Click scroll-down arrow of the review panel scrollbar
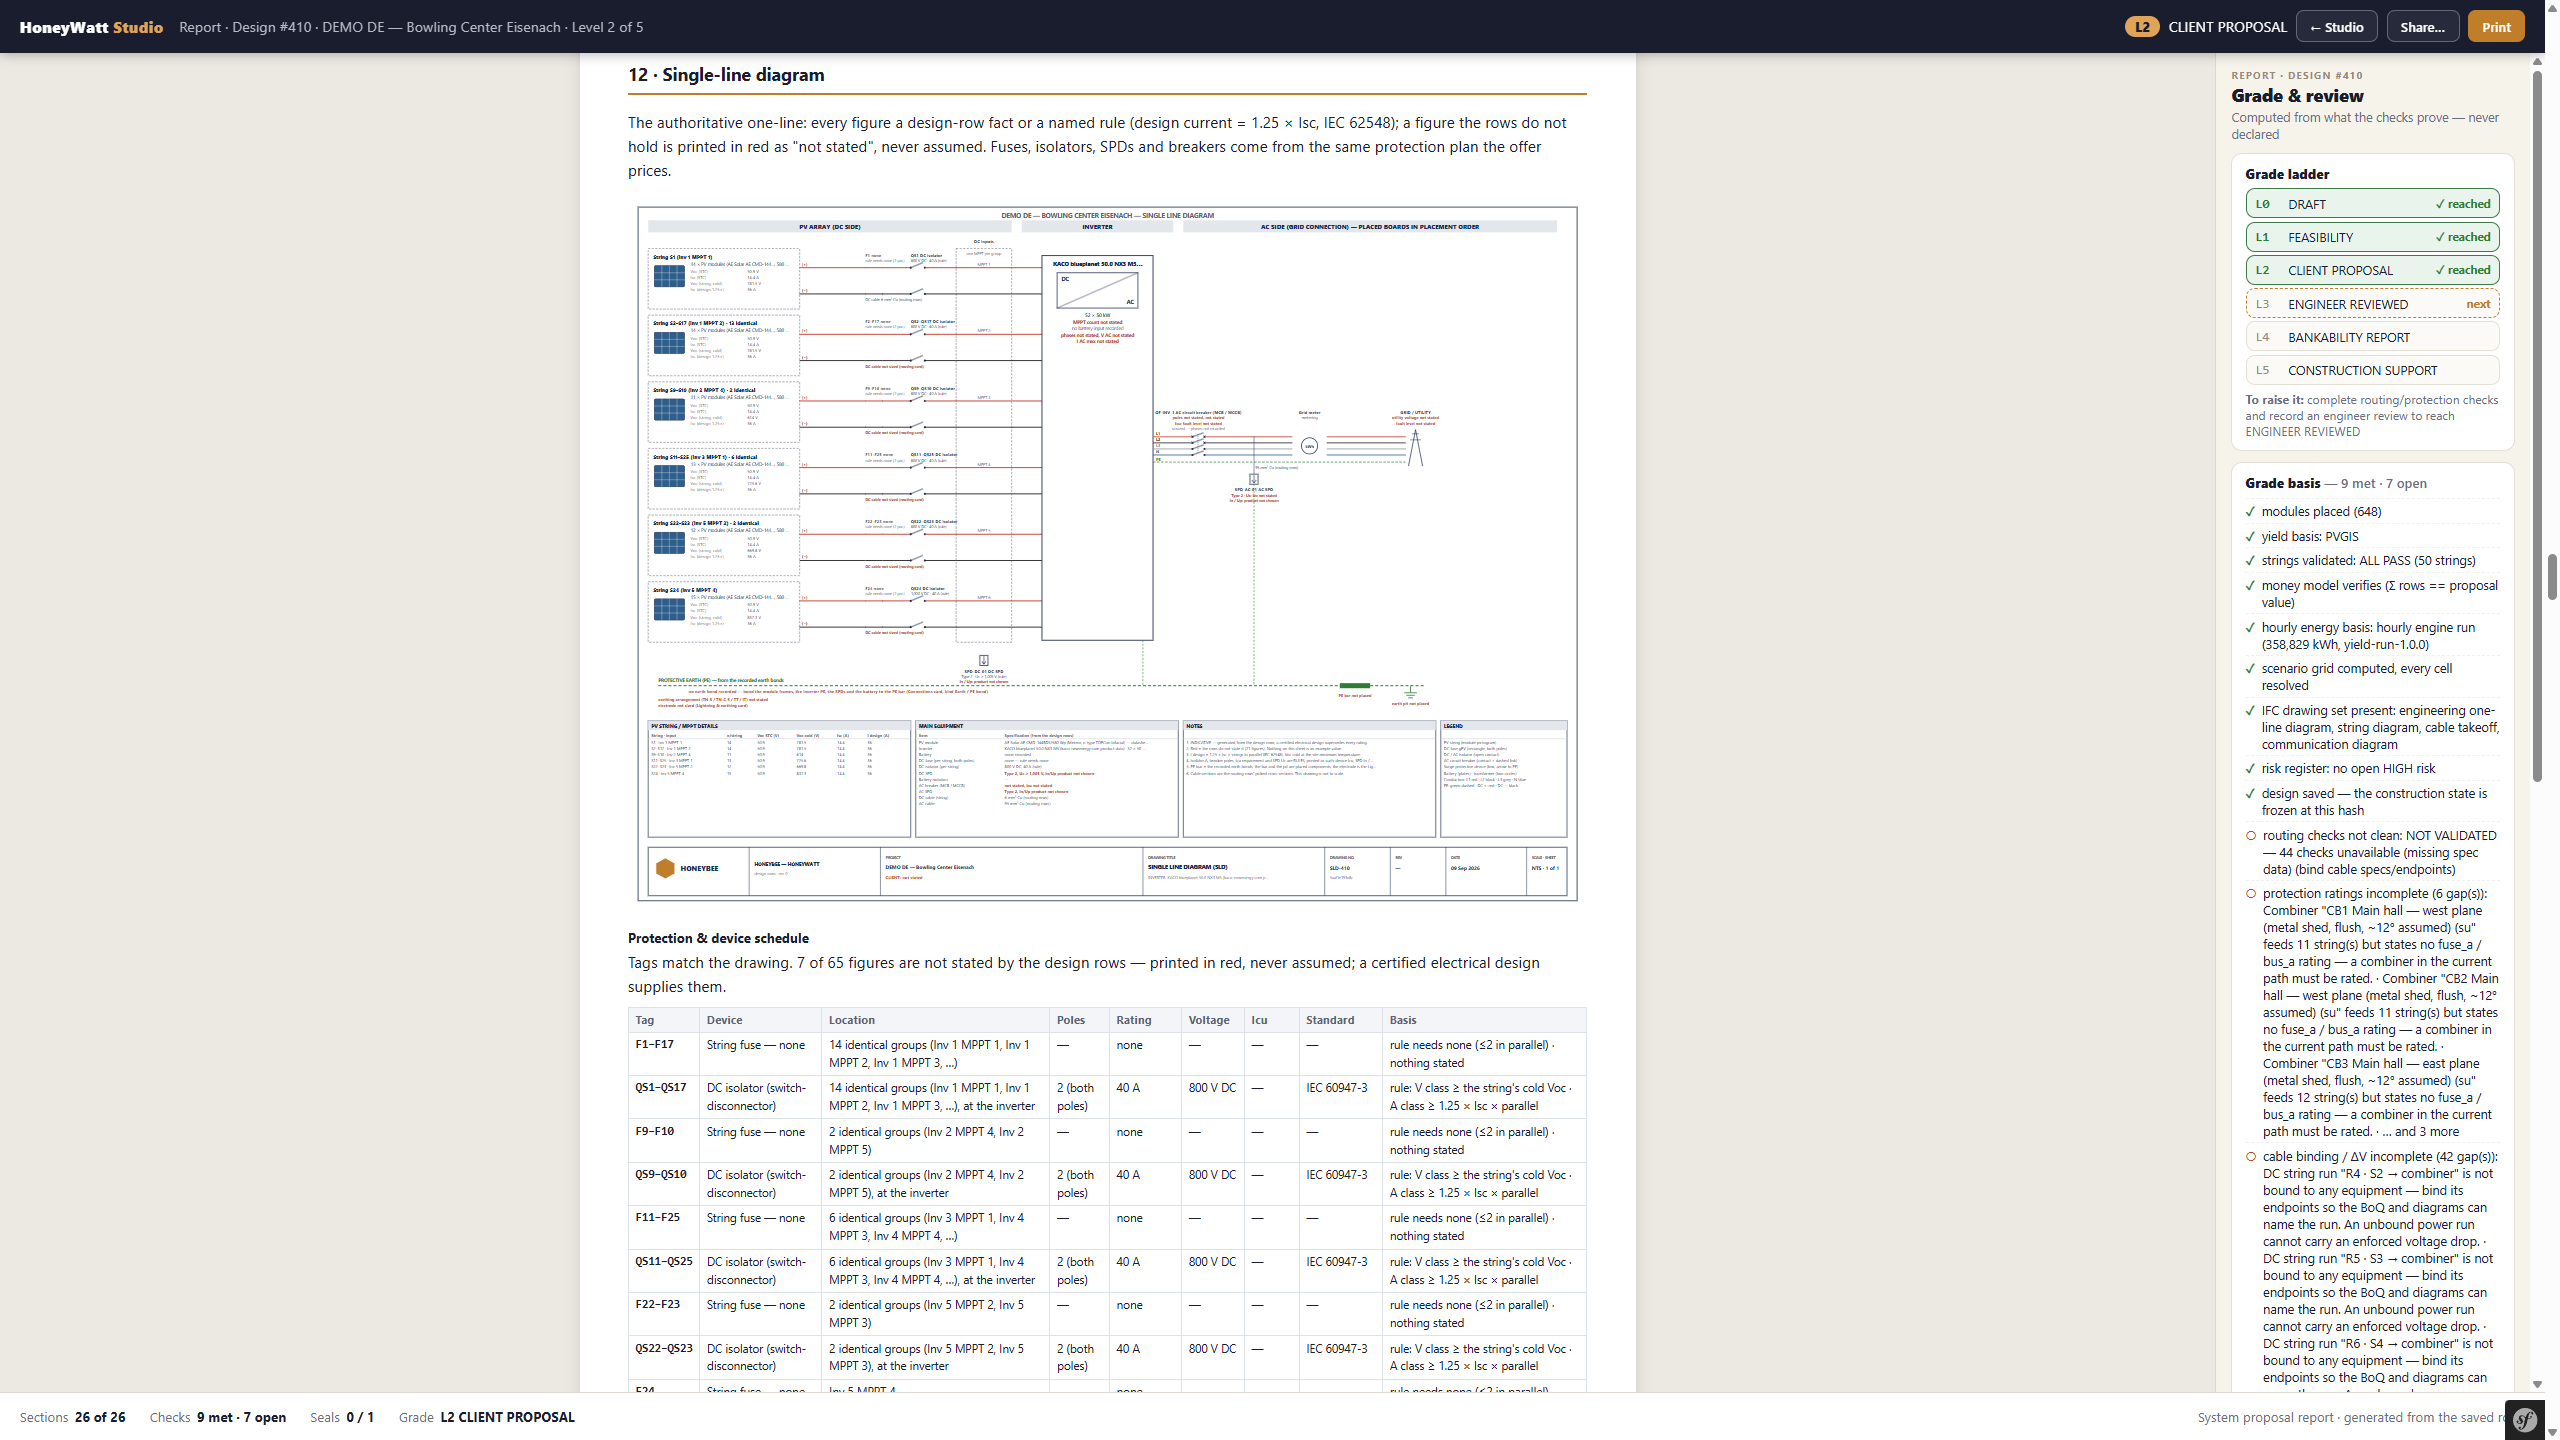 click(2537, 1384)
